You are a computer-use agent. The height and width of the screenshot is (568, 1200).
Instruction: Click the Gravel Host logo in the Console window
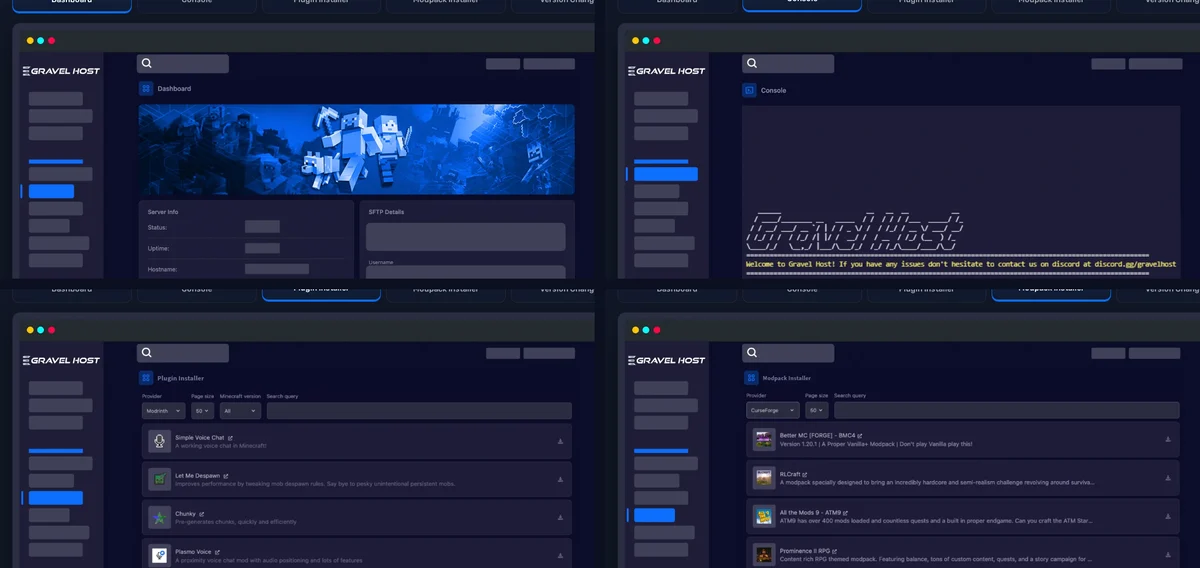click(x=666, y=71)
